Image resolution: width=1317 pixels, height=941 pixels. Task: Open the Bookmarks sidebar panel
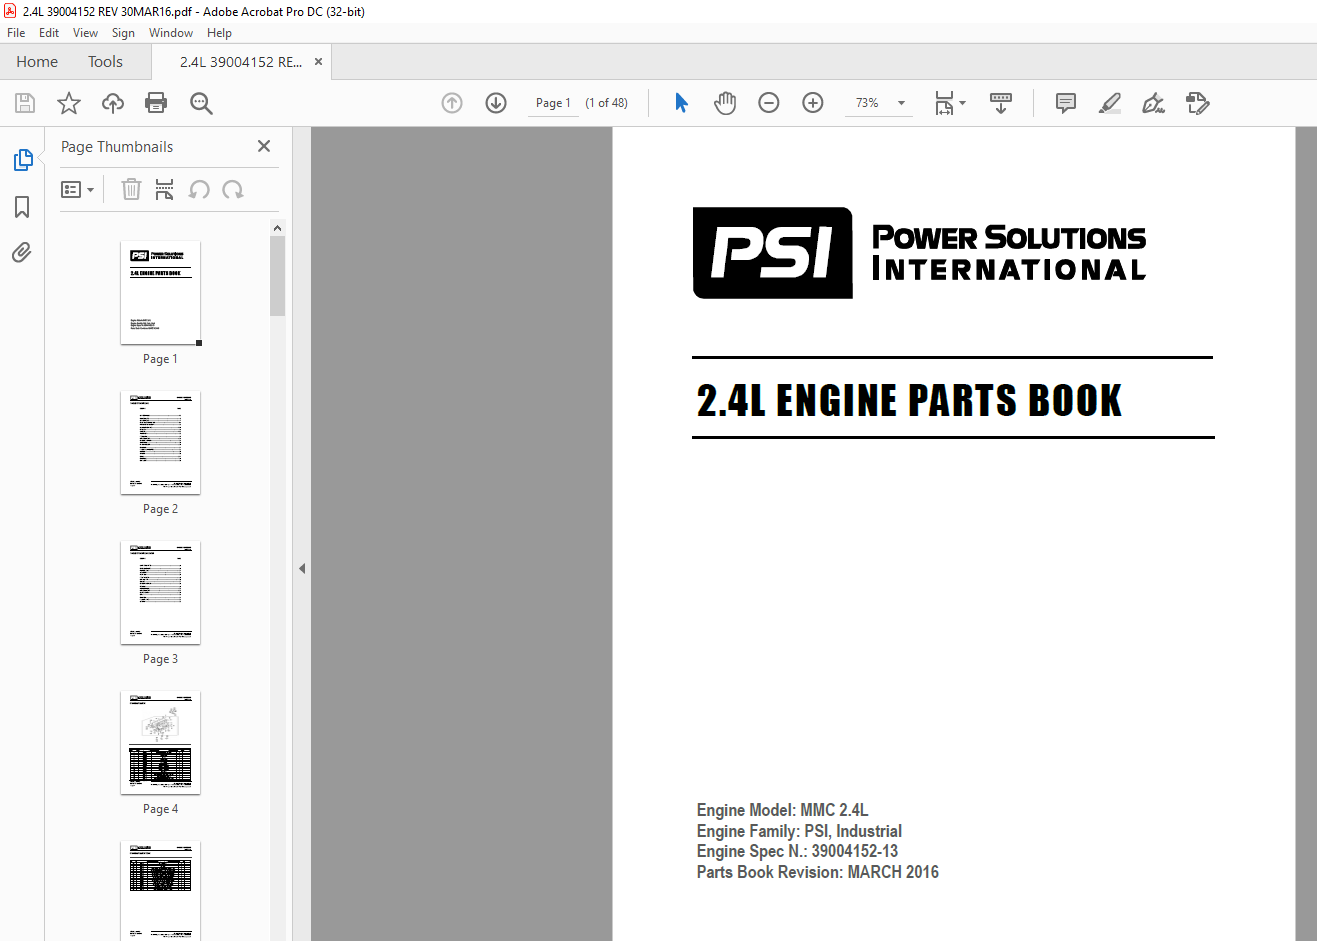pos(22,207)
